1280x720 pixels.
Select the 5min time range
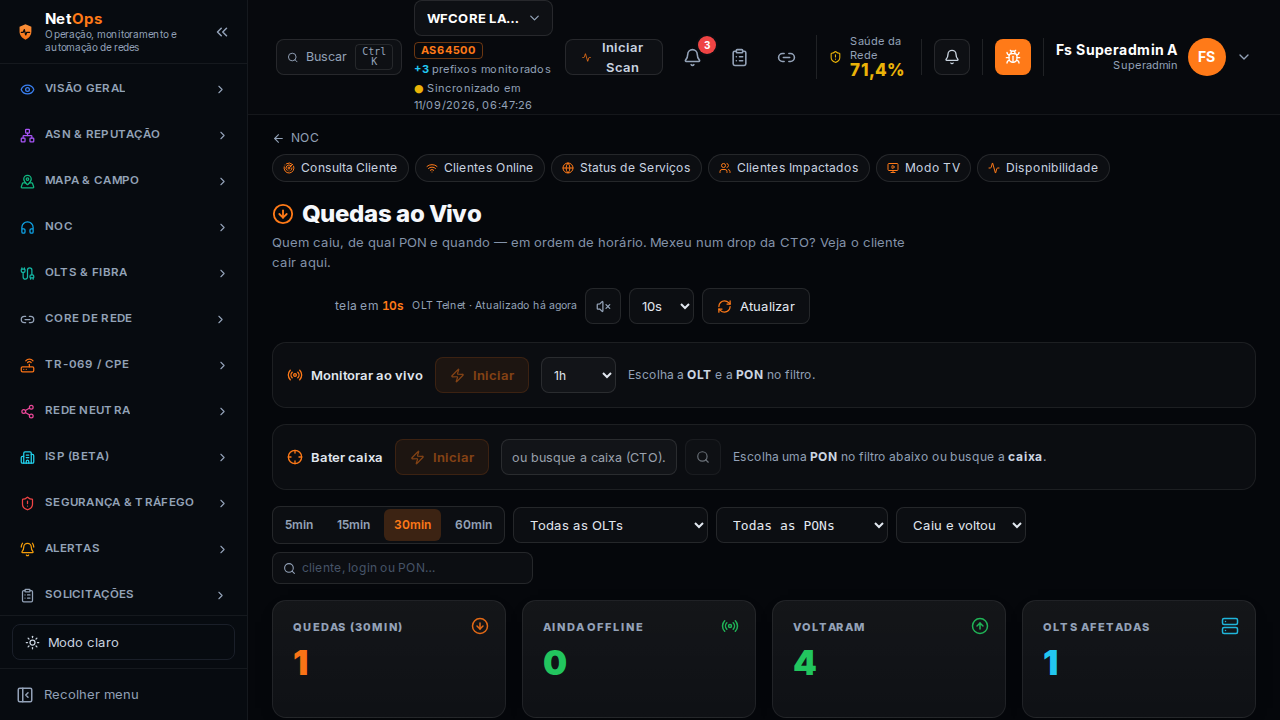coord(299,525)
